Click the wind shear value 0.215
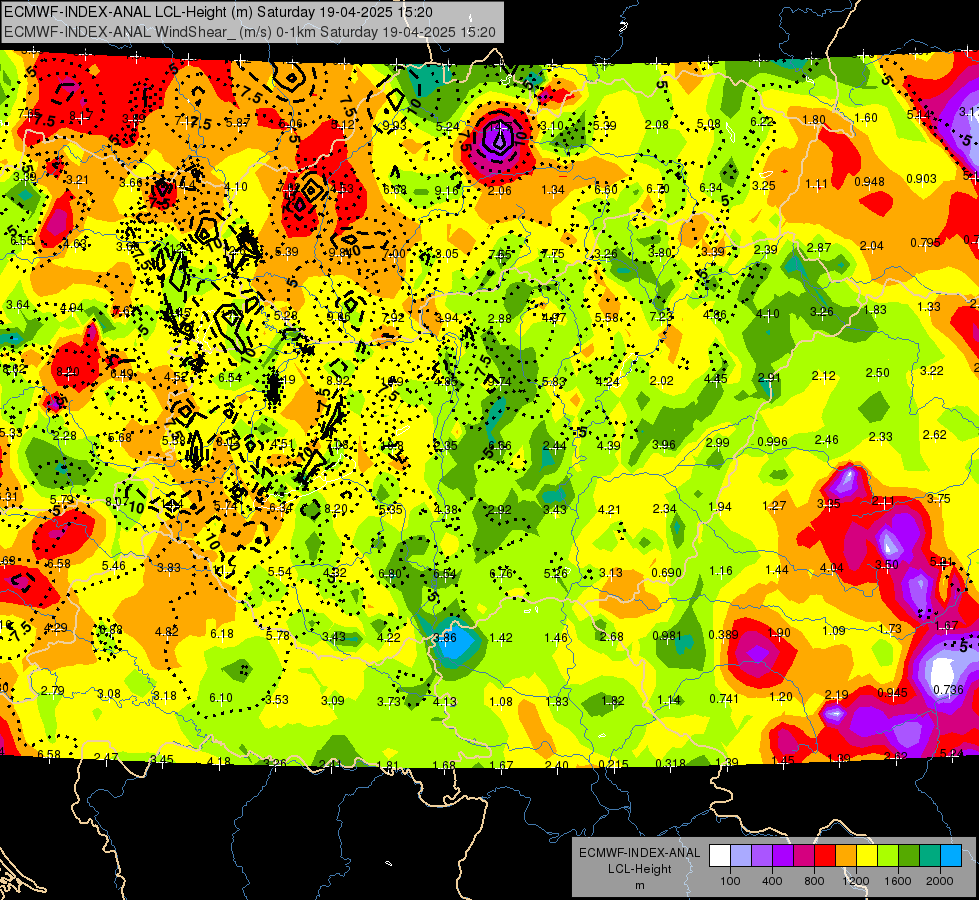 click(x=614, y=764)
